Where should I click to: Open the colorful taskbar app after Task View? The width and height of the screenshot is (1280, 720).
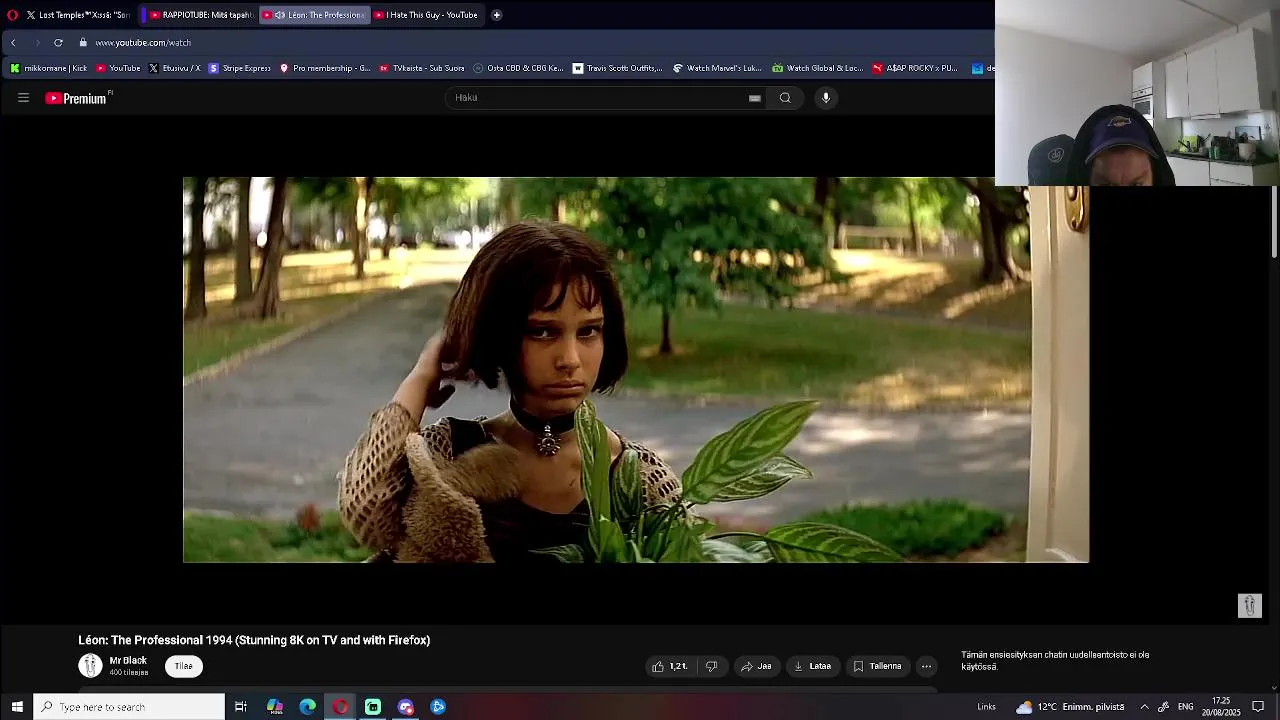[x=275, y=707]
